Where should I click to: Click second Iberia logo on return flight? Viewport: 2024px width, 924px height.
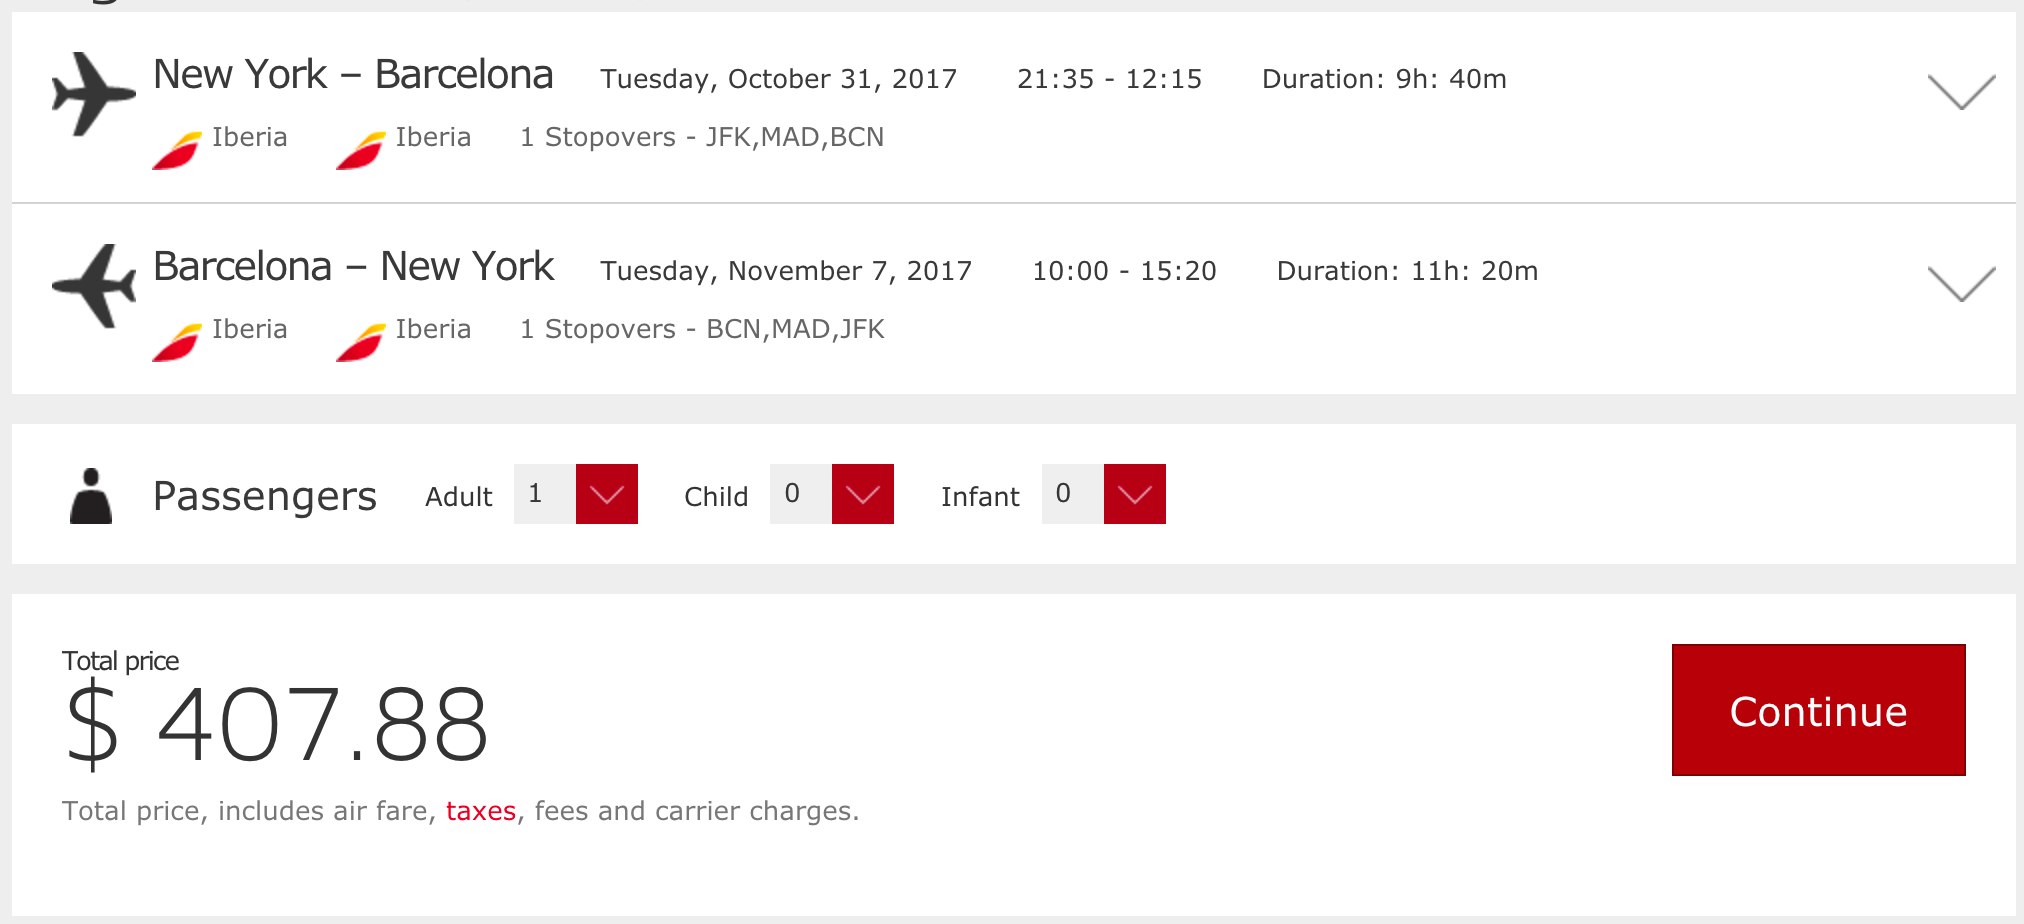pos(360,343)
